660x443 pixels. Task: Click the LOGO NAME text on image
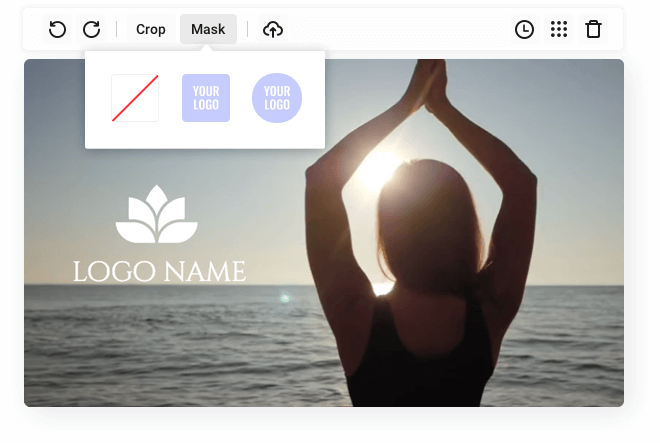160,272
